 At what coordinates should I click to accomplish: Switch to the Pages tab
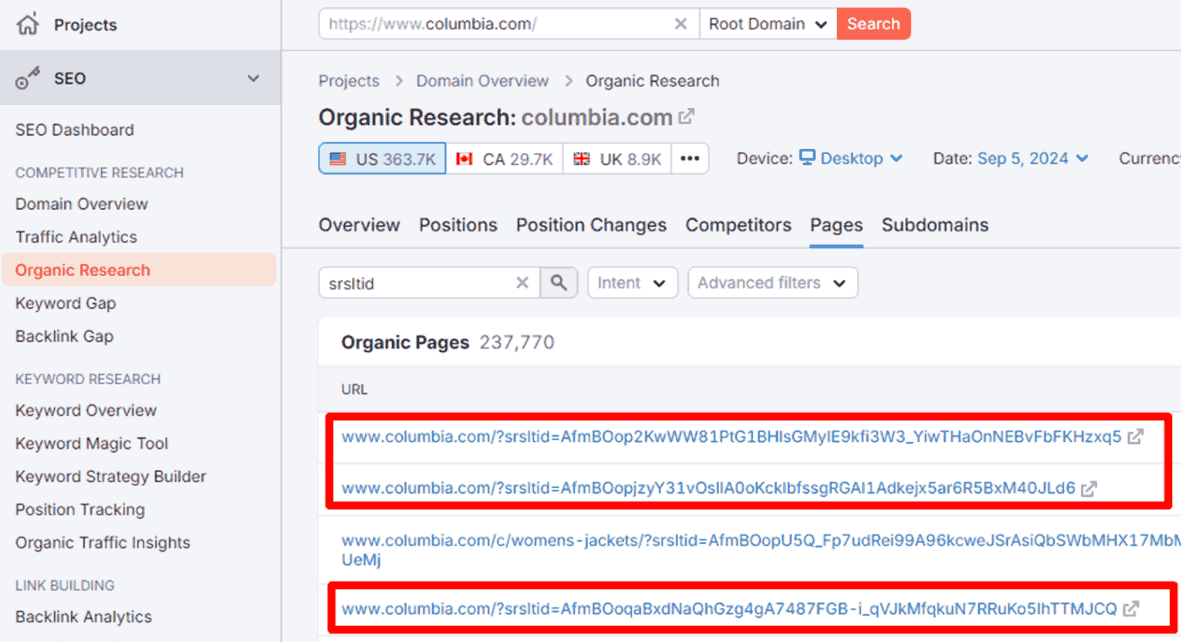click(x=836, y=225)
